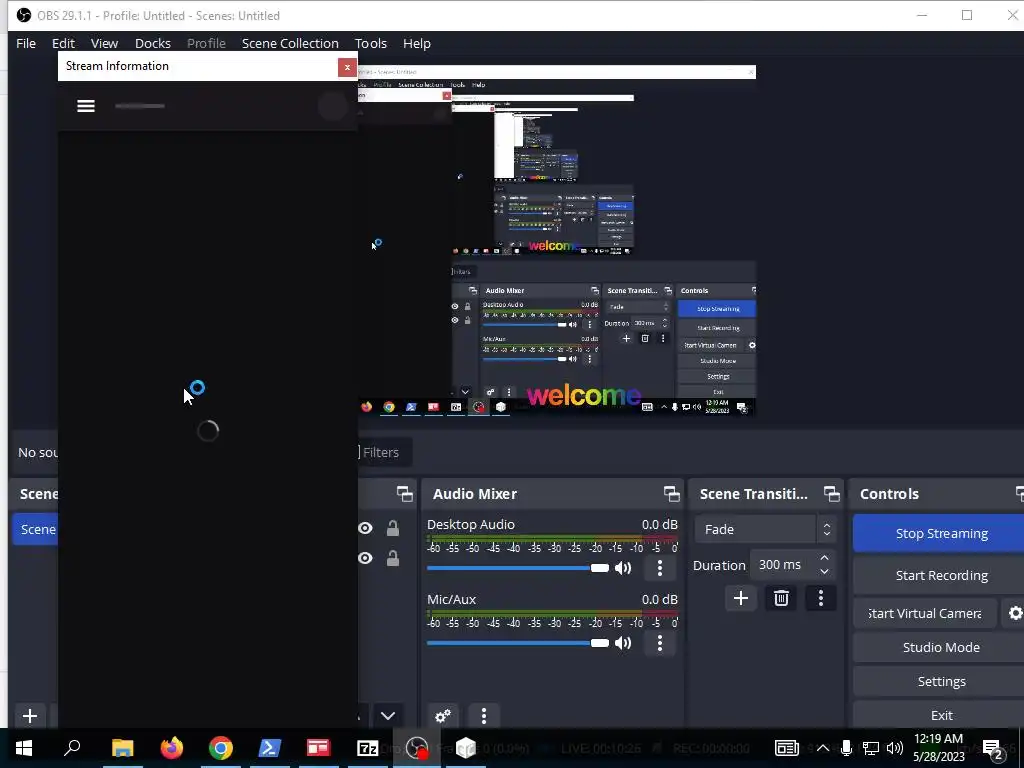Open the Tools menu

coord(371,43)
